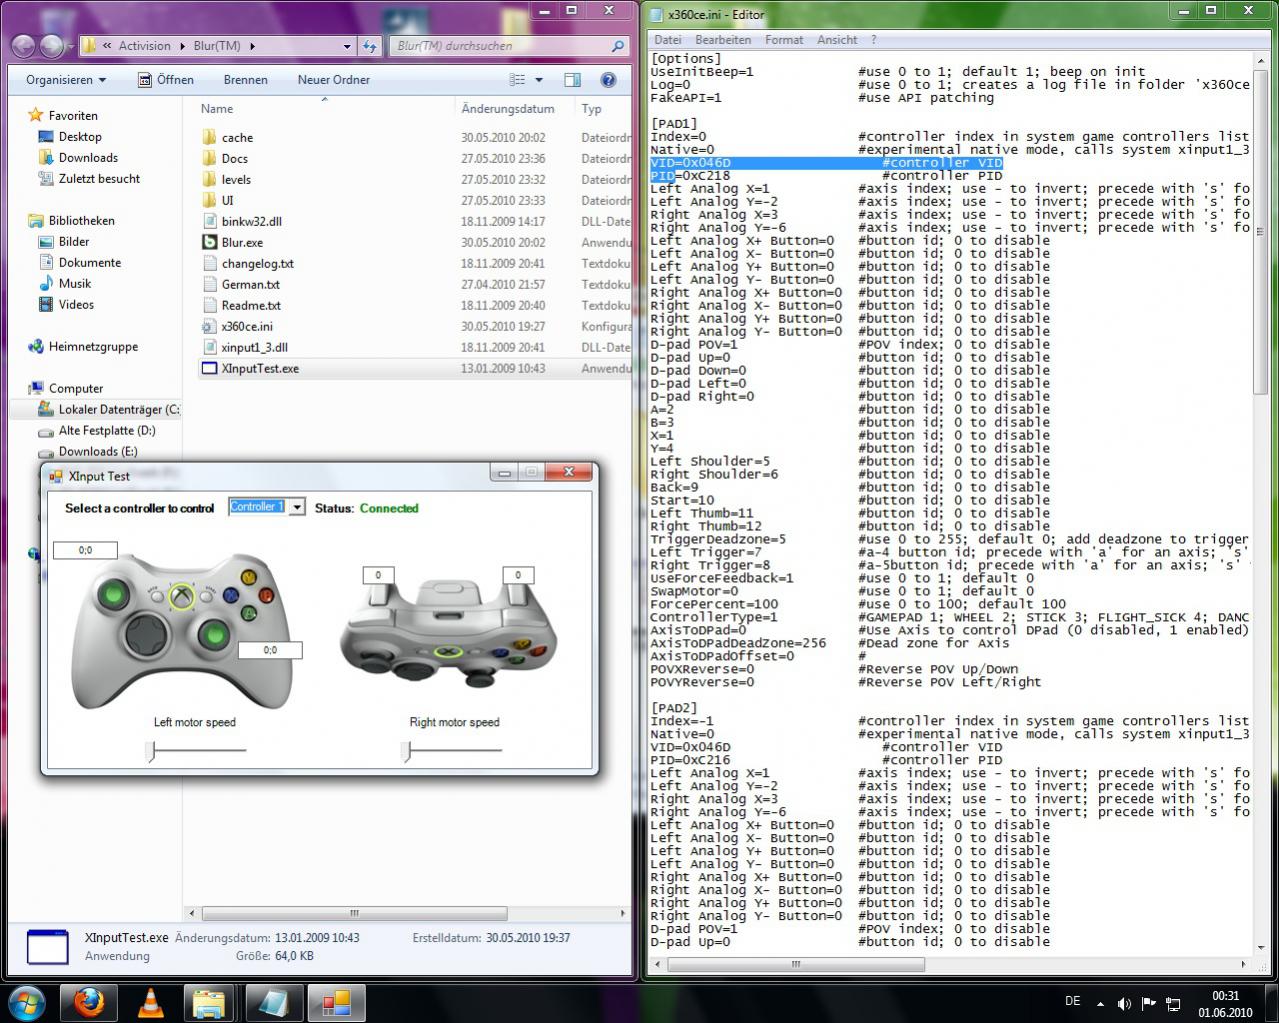This screenshot has height=1023, width=1279.
Task: Click the Editor horizontal scrollbar
Action: [796, 965]
